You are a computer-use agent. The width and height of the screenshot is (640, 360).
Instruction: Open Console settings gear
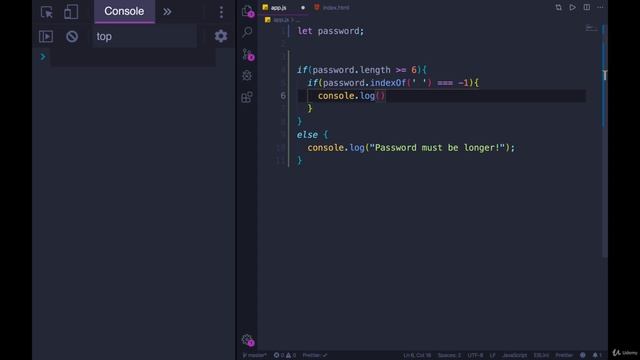(221, 36)
